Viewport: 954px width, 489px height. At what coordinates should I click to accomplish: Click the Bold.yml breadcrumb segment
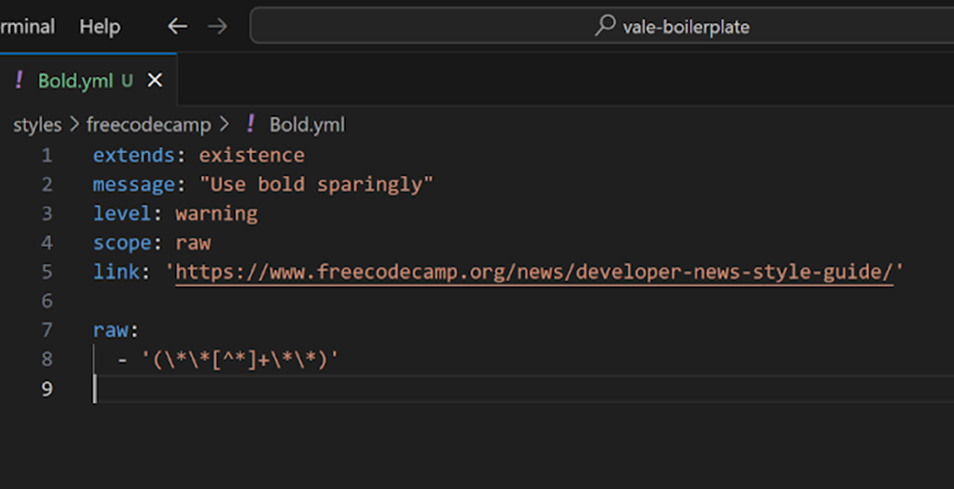pos(307,125)
